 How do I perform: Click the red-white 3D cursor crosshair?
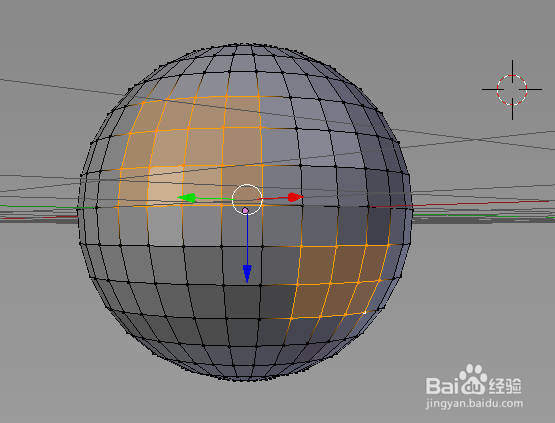click(512, 90)
